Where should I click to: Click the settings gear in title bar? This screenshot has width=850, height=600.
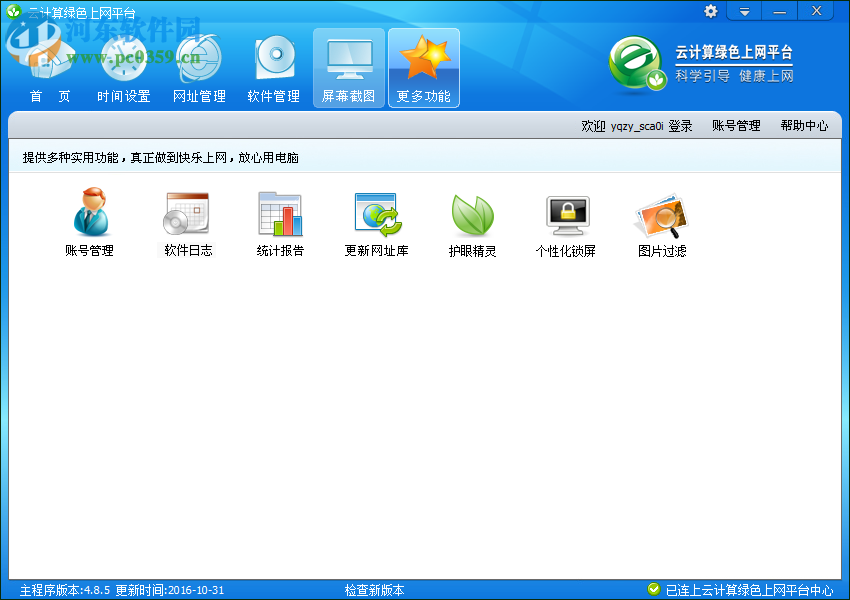coord(710,11)
